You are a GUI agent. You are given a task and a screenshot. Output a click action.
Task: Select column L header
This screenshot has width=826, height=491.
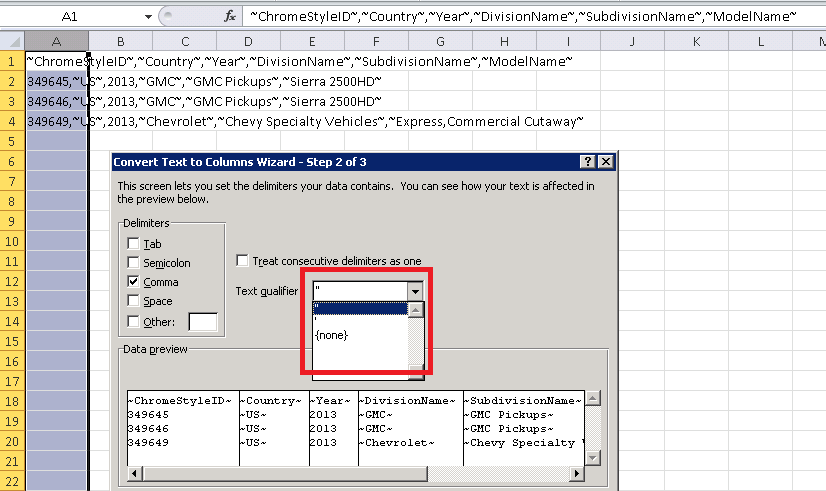761,41
